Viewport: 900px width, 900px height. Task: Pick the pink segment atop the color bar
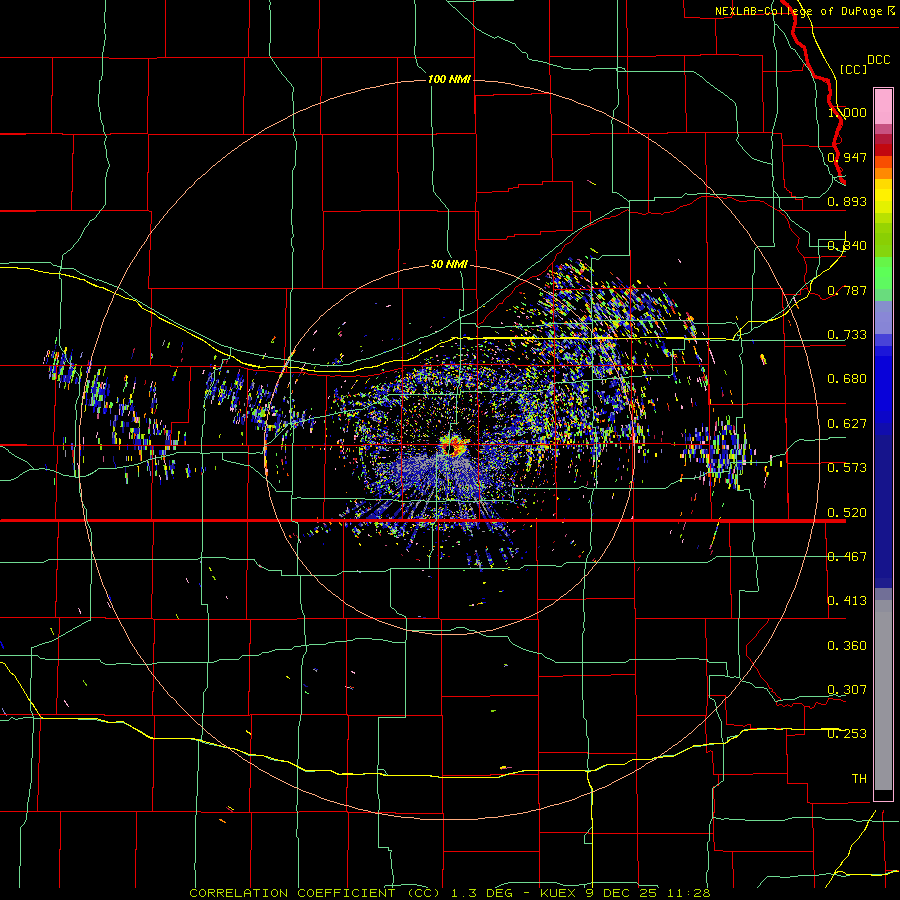coord(883,106)
